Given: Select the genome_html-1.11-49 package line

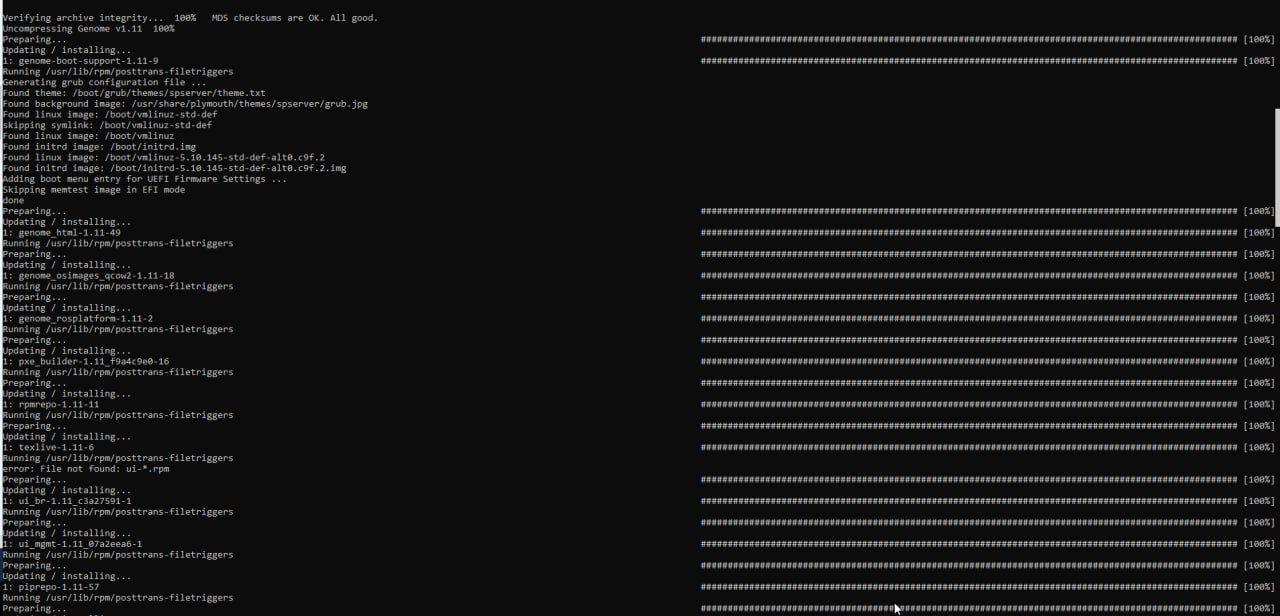Looking at the screenshot, I should [x=61, y=233].
